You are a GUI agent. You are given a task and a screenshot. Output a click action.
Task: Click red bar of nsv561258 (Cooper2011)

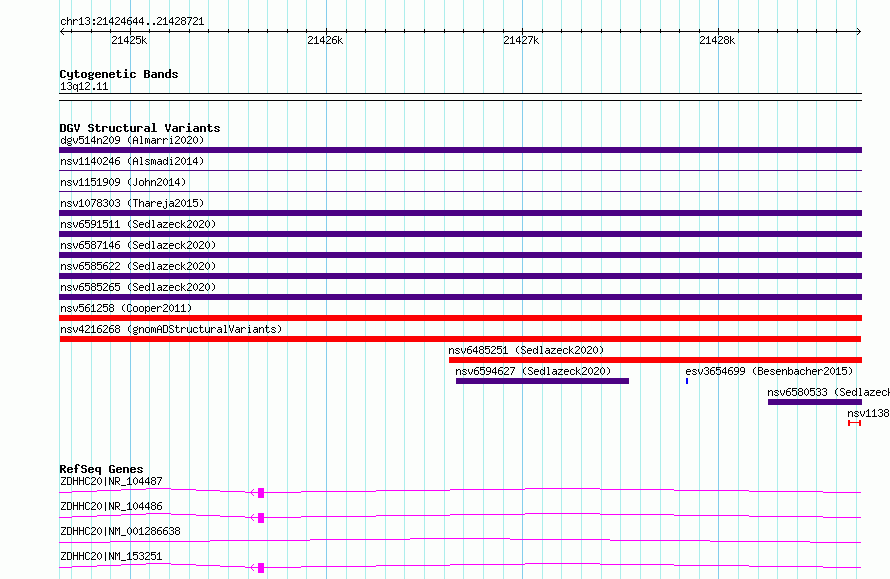460,318
